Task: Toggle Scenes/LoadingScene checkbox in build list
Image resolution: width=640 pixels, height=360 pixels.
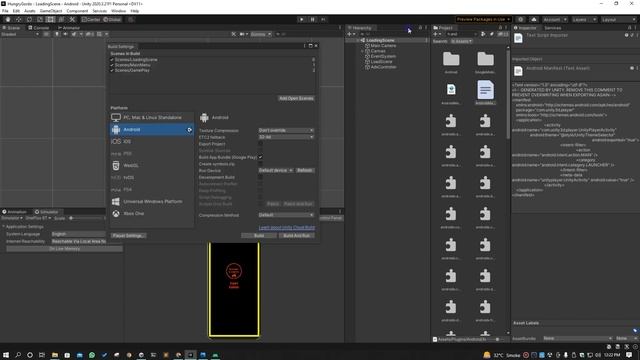Action: coord(112,60)
